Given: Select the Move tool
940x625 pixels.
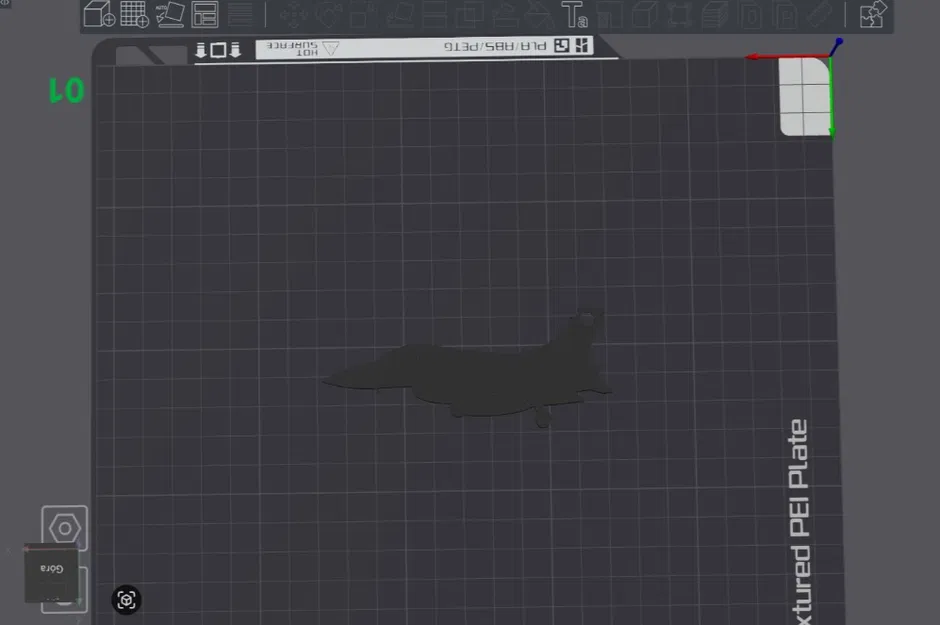Looking at the screenshot, I should [294, 14].
